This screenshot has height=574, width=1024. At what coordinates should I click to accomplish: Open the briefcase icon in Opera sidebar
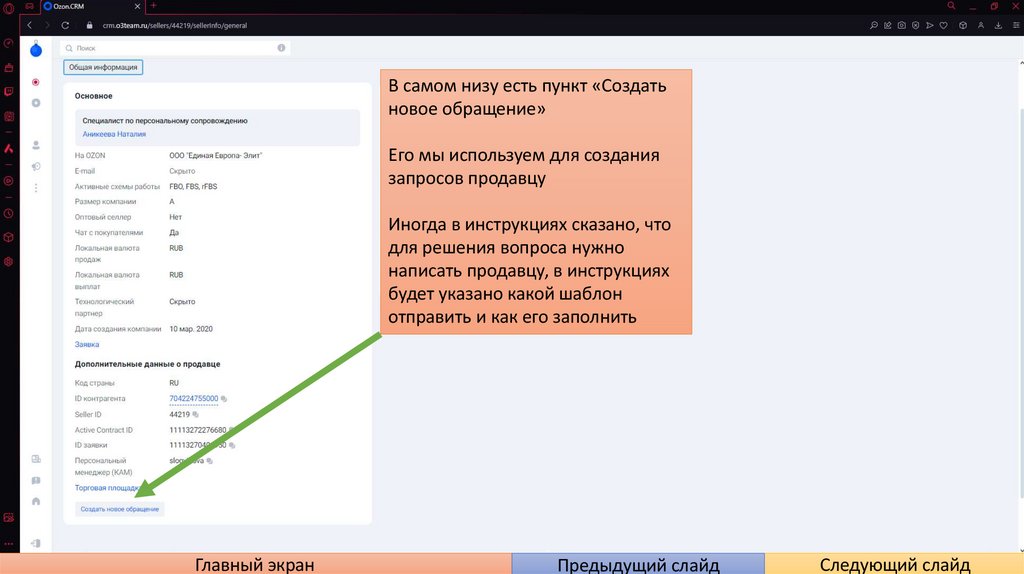8,67
